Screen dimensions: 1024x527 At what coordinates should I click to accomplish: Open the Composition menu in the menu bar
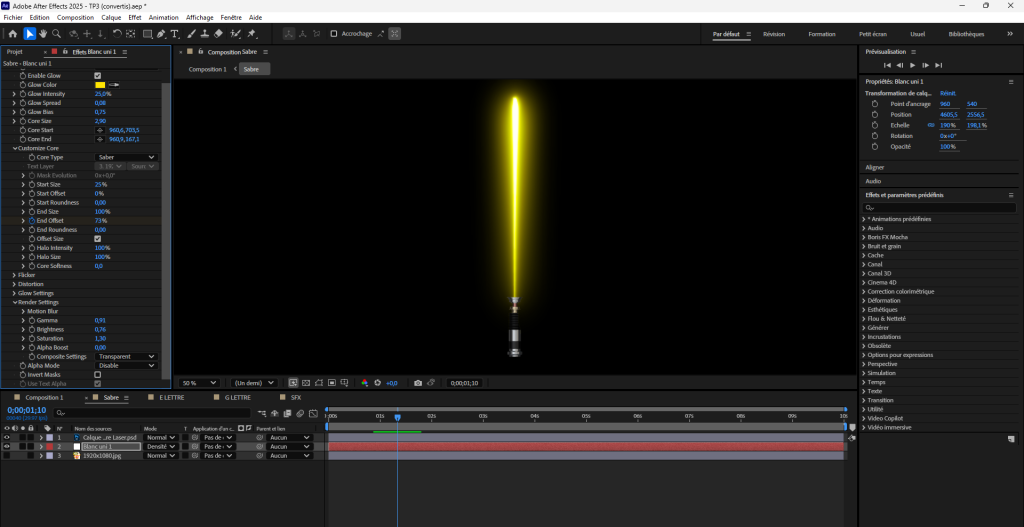[75, 17]
